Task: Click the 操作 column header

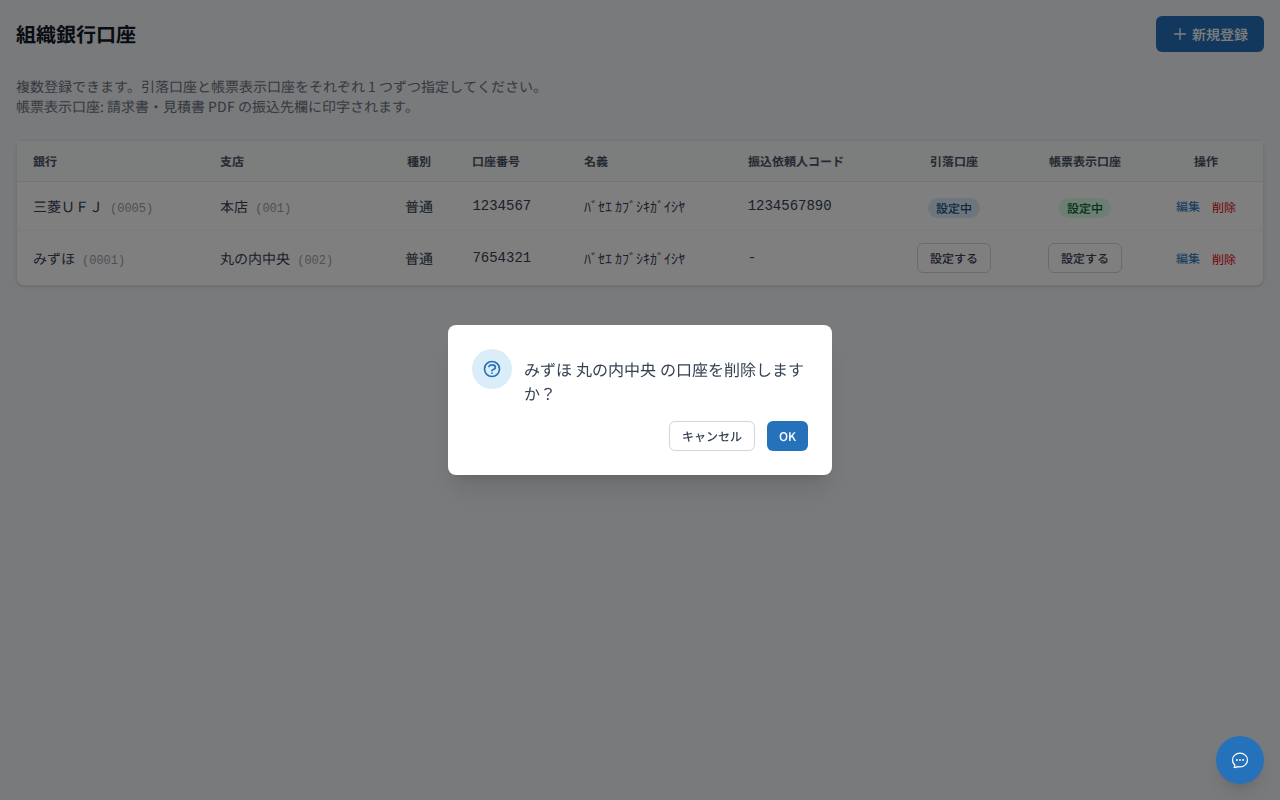Action: [1206, 161]
